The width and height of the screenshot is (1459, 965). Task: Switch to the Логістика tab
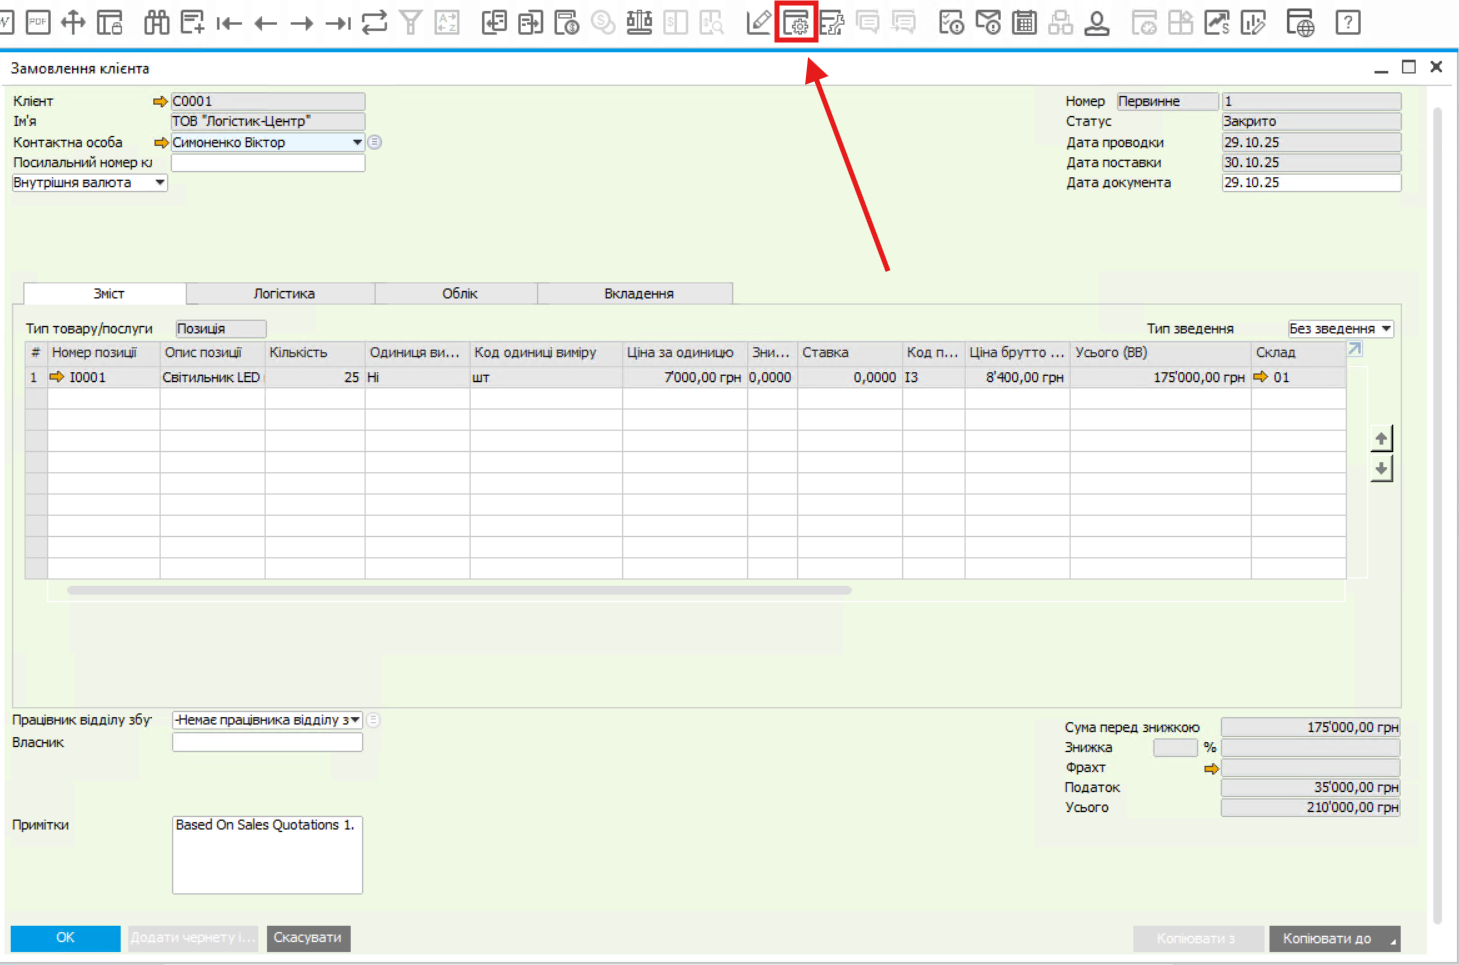point(283,293)
